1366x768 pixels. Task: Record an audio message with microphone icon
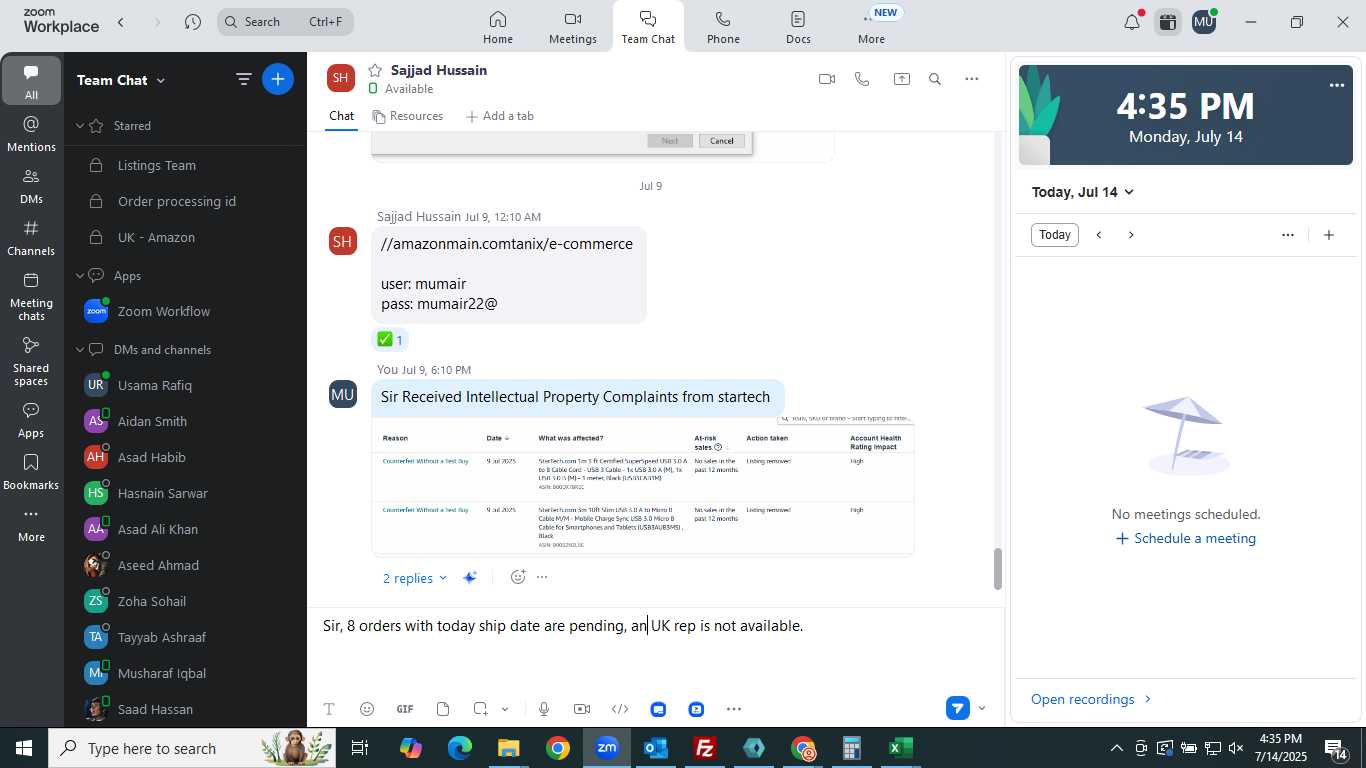click(x=544, y=709)
